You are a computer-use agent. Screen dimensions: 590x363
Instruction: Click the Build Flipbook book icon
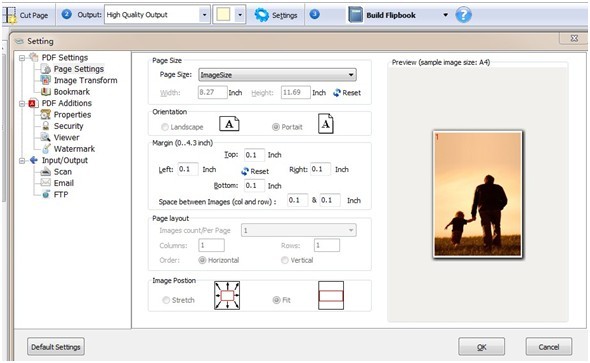[355, 15]
